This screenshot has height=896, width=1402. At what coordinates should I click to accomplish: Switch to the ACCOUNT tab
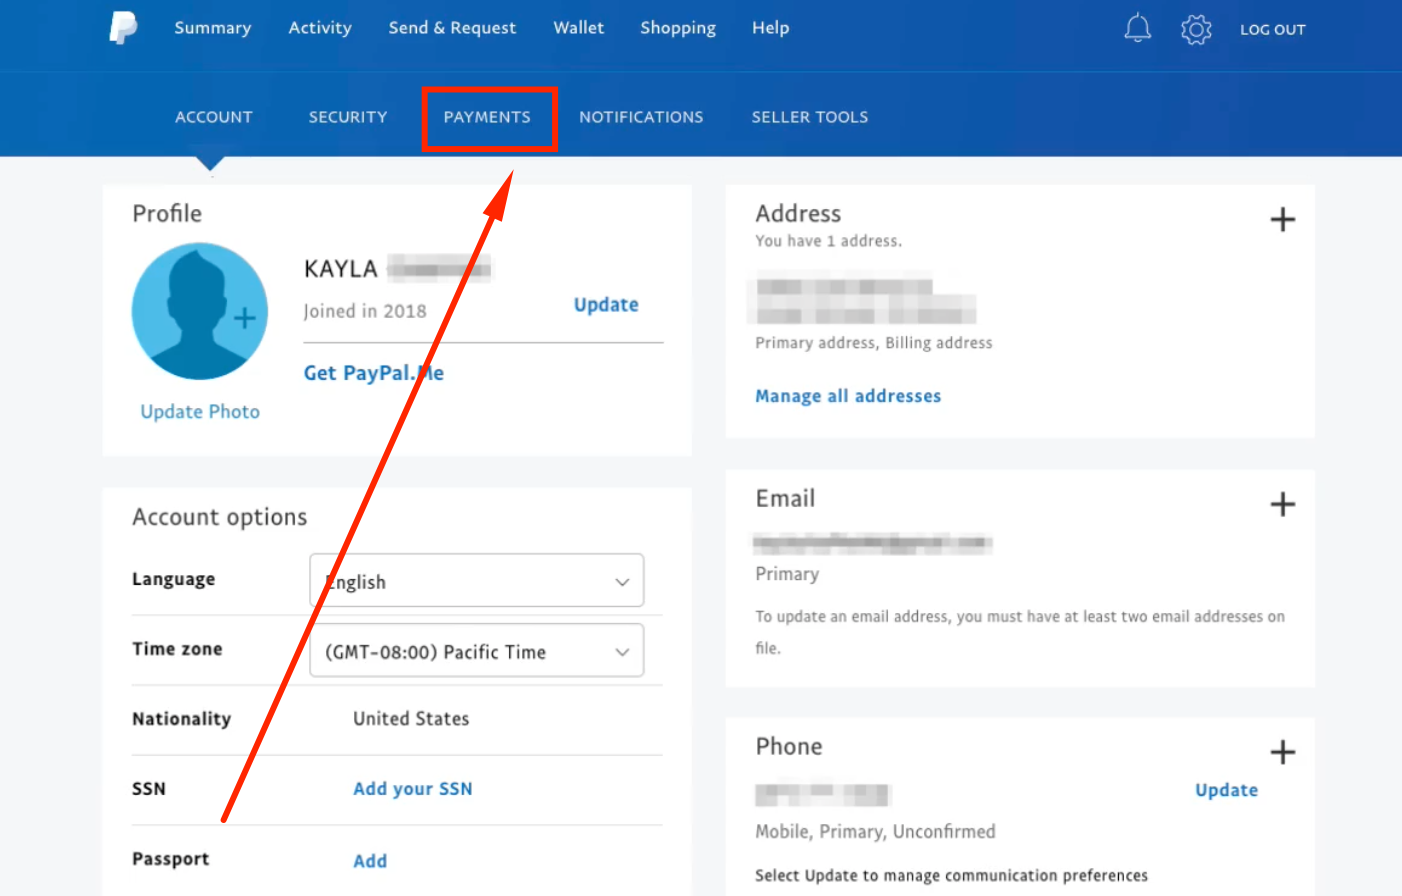click(x=214, y=117)
